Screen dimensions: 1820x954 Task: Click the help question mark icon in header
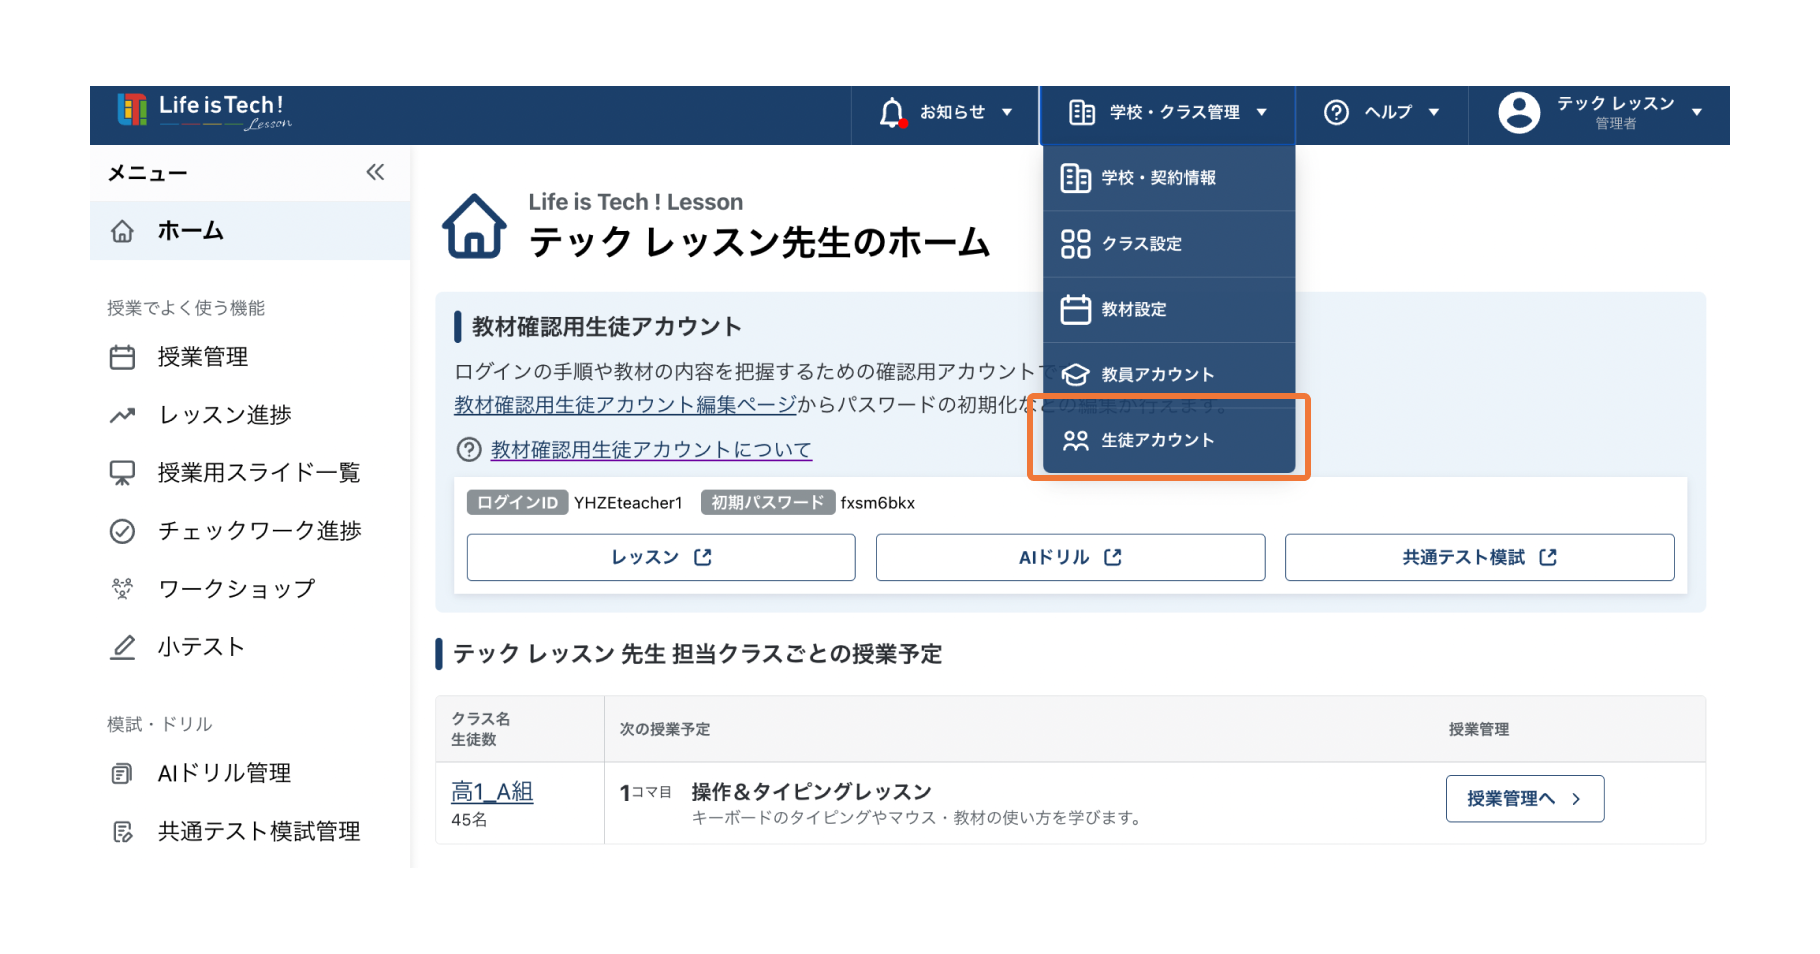click(1336, 113)
